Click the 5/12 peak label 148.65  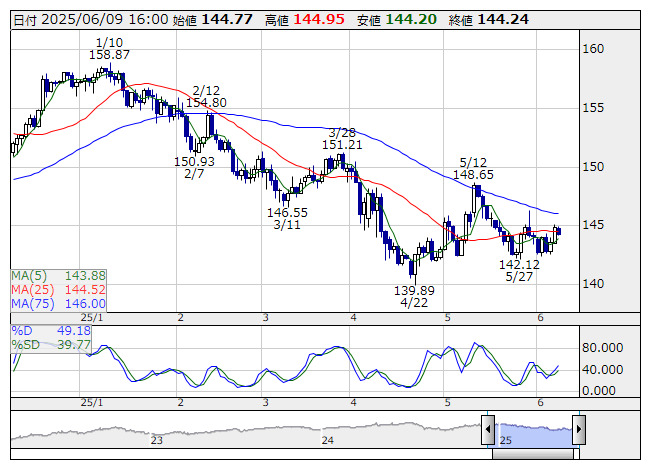click(474, 174)
